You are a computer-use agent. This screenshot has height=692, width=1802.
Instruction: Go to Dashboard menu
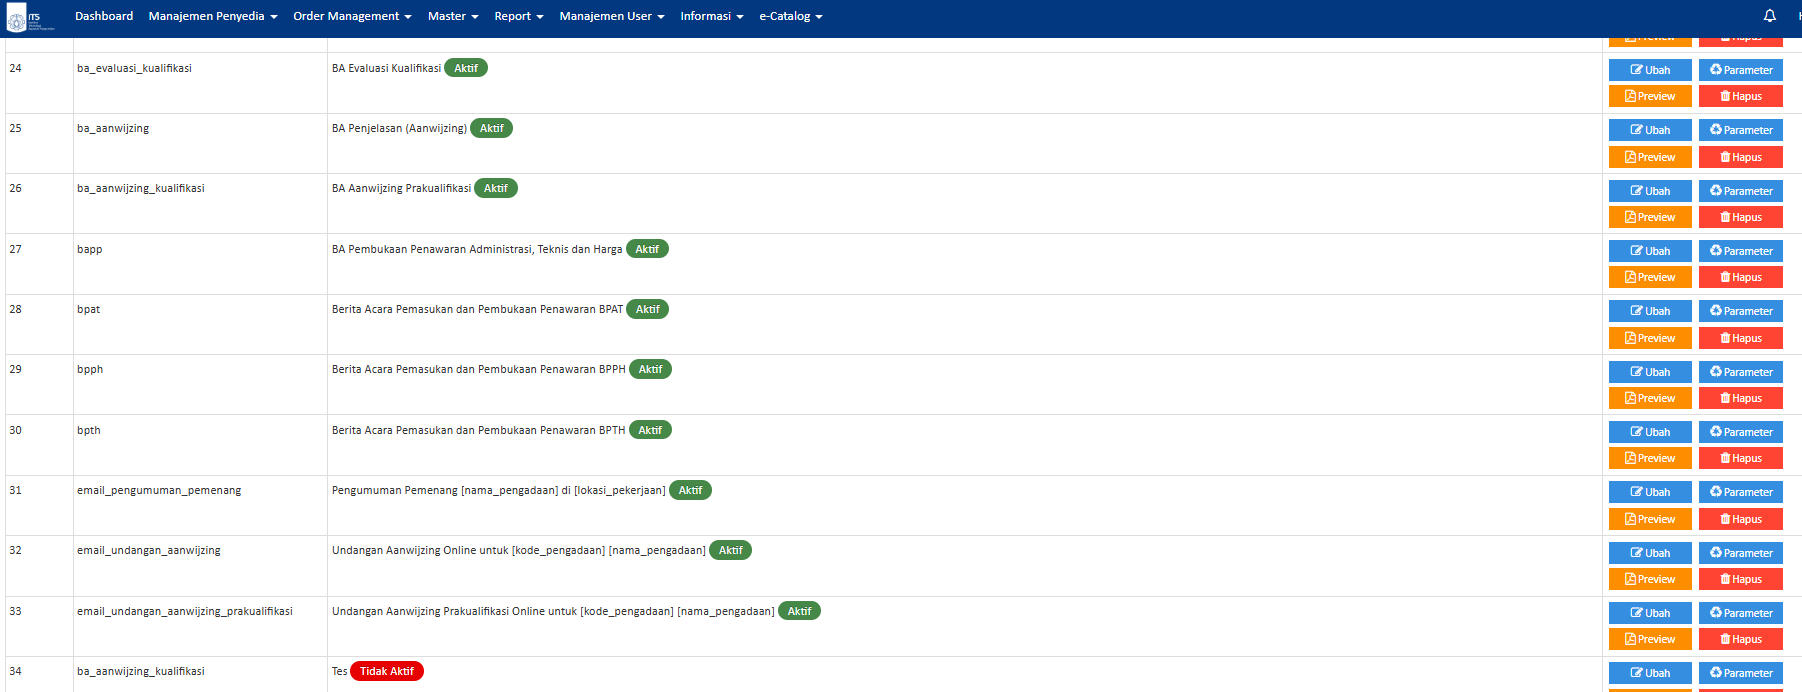104,16
